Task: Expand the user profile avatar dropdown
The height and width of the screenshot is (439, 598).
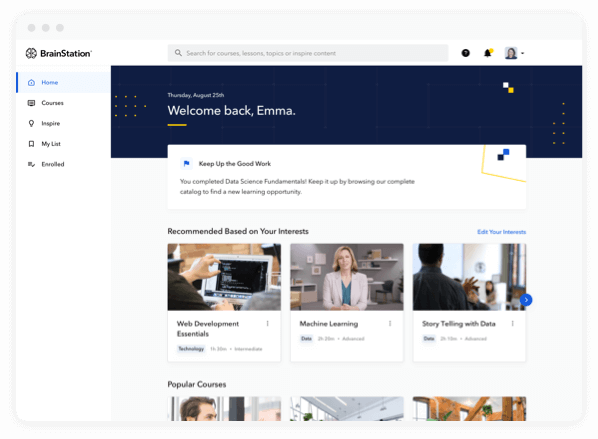Action: 514,53
